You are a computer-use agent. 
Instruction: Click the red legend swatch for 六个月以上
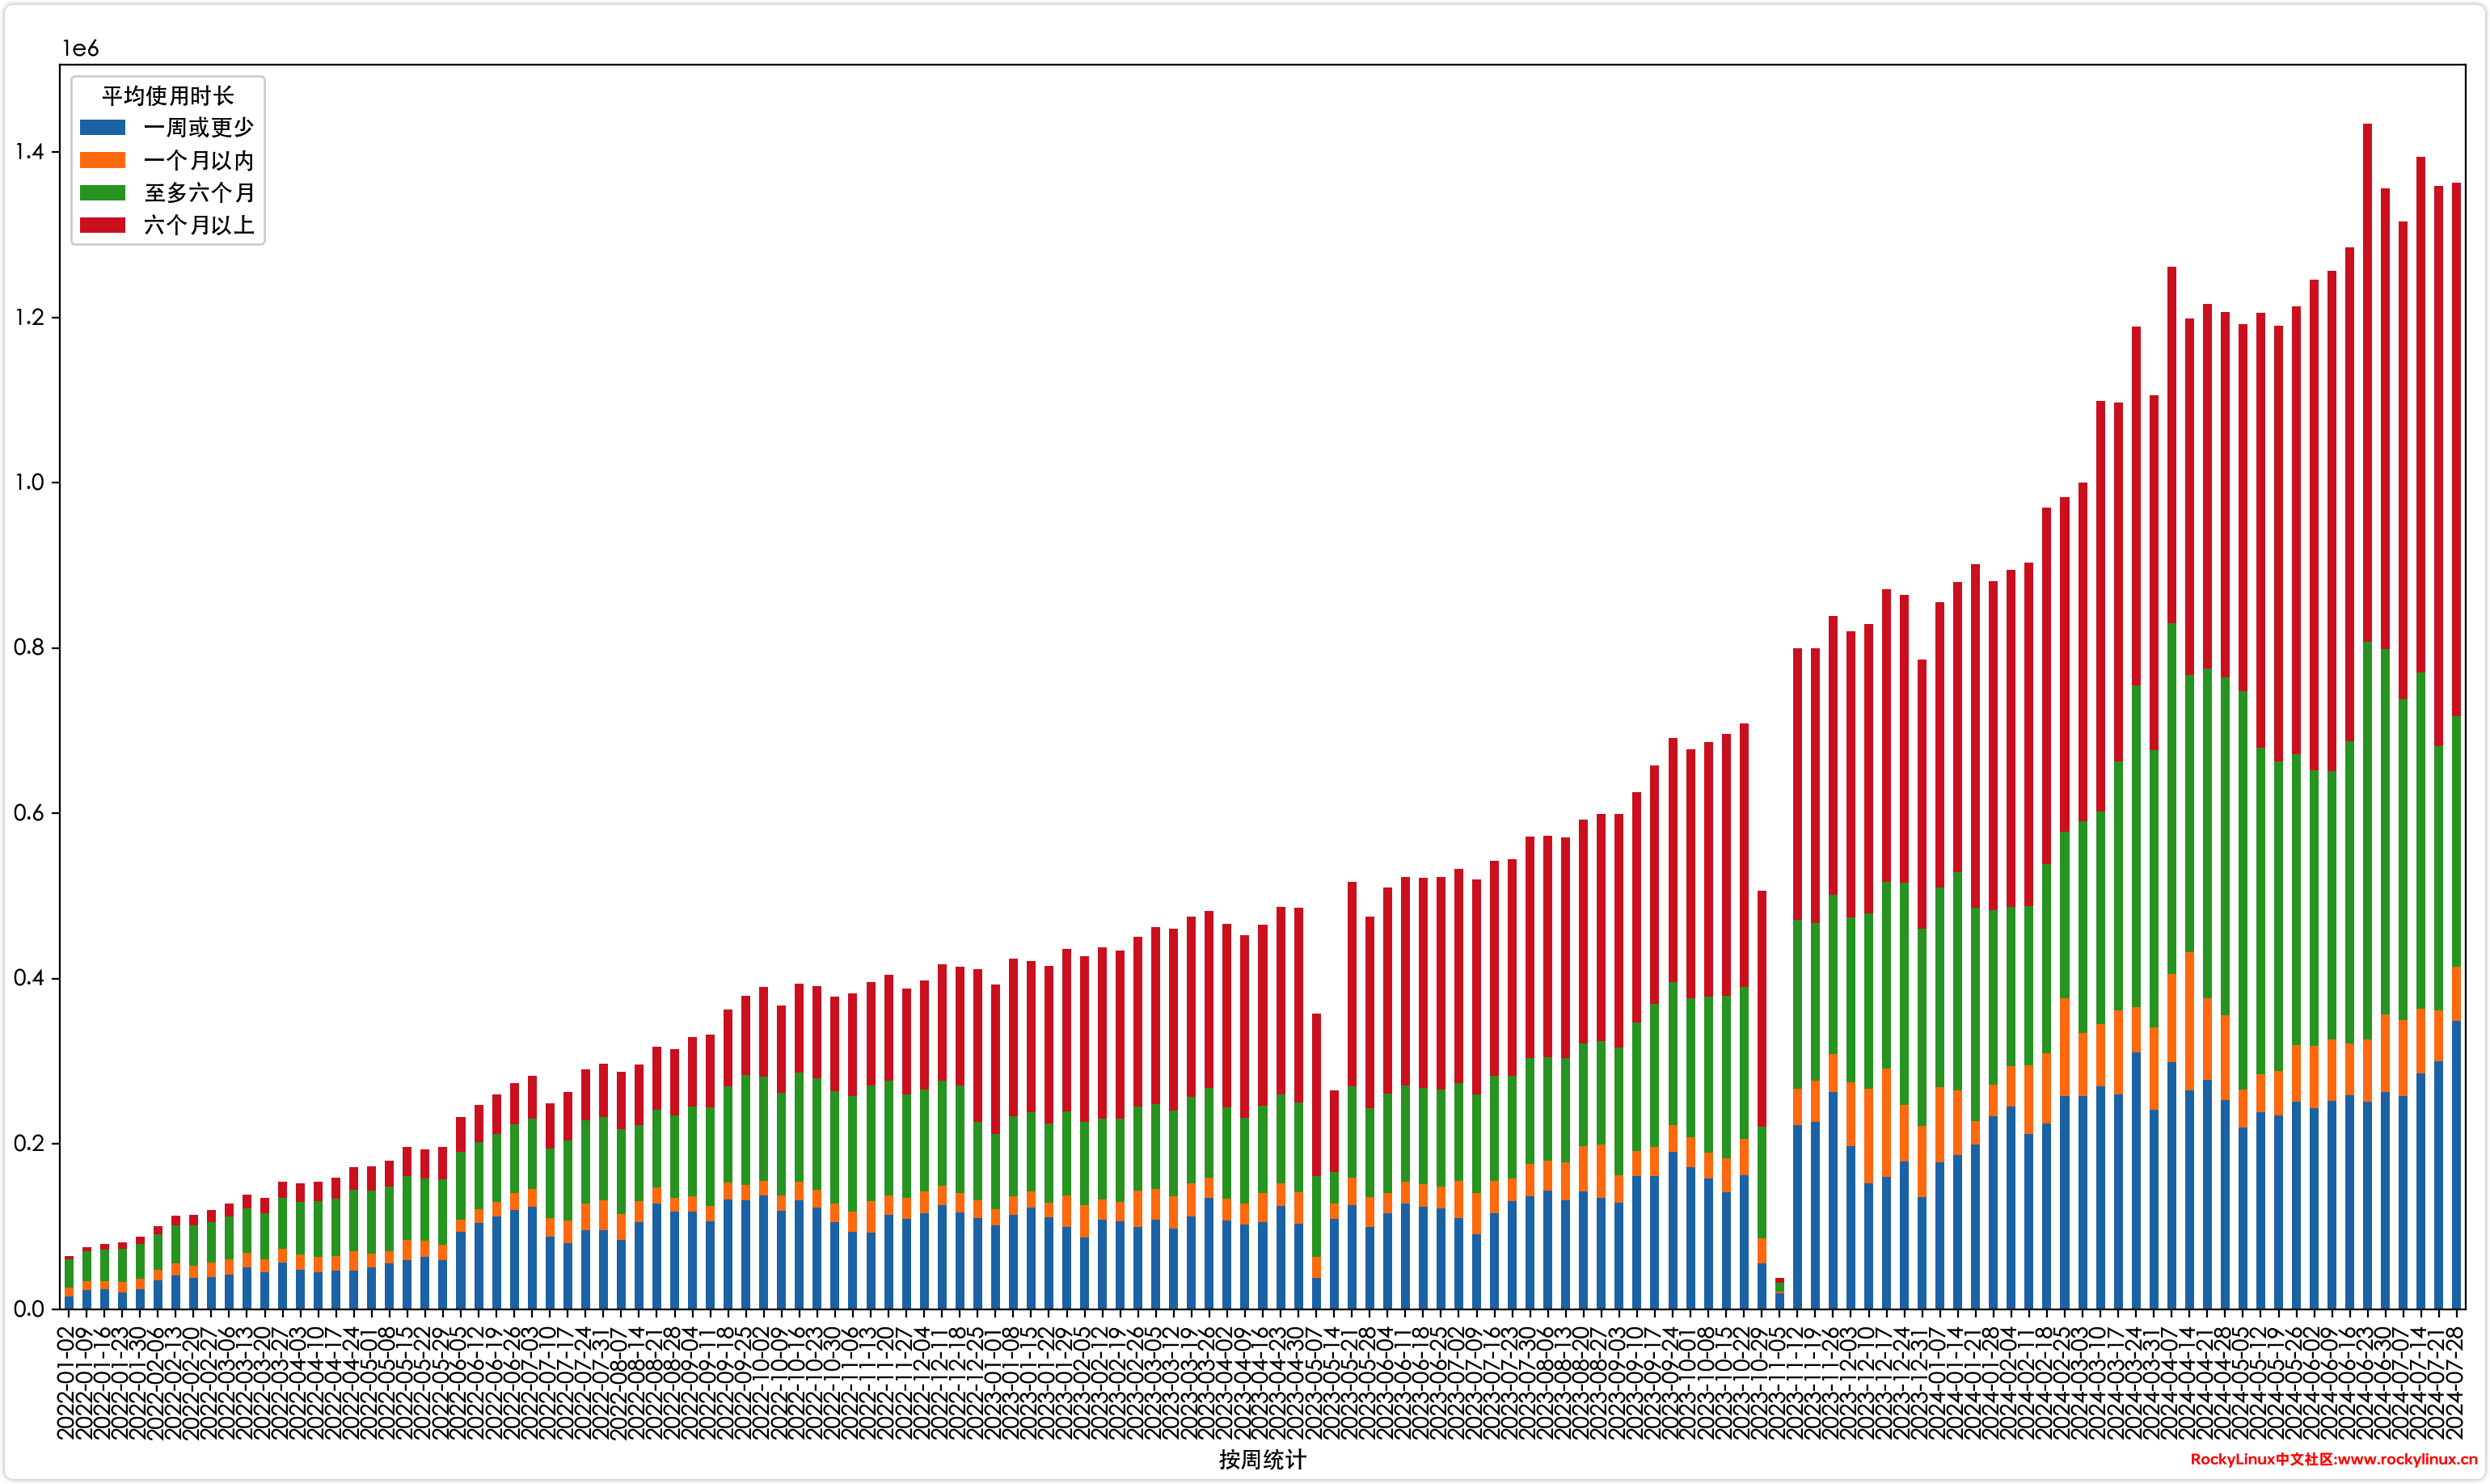[102, 225]
